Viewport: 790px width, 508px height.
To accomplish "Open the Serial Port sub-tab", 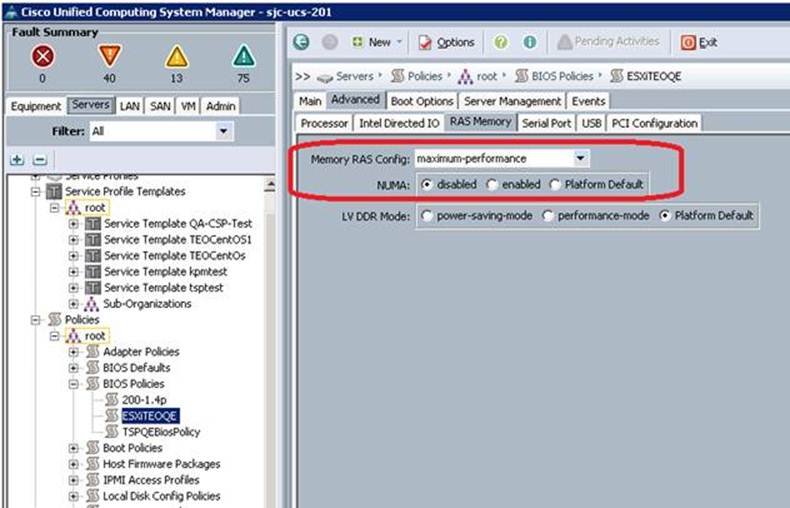I will coord(547,123).
